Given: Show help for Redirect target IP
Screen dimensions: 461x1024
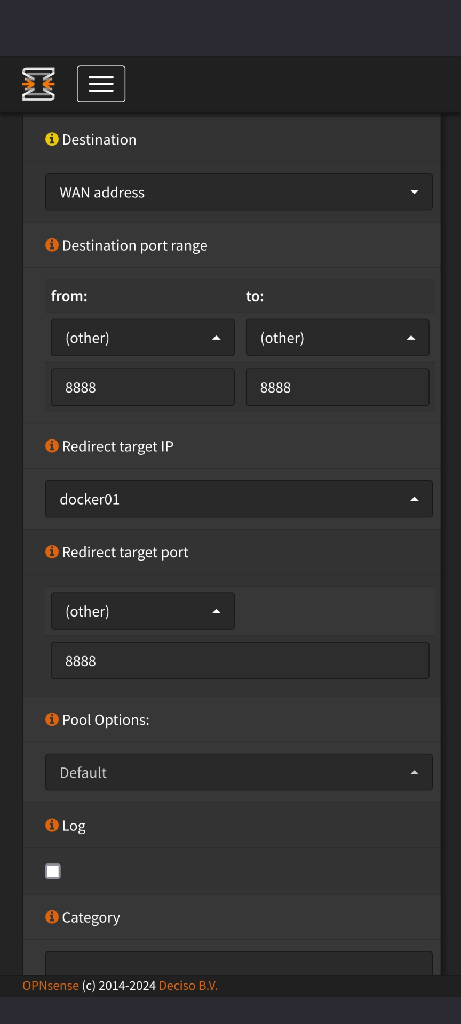Looking at the screenshot, I should pos(52,446).
